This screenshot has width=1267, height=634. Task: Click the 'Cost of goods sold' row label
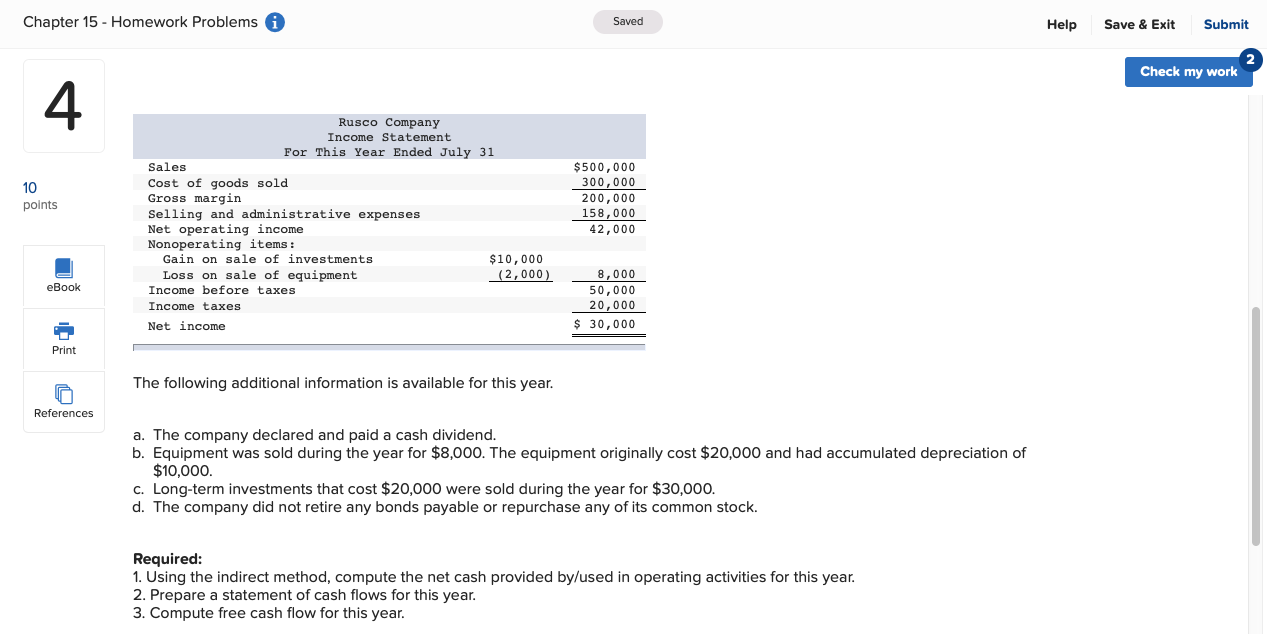(x=218, y=183)
